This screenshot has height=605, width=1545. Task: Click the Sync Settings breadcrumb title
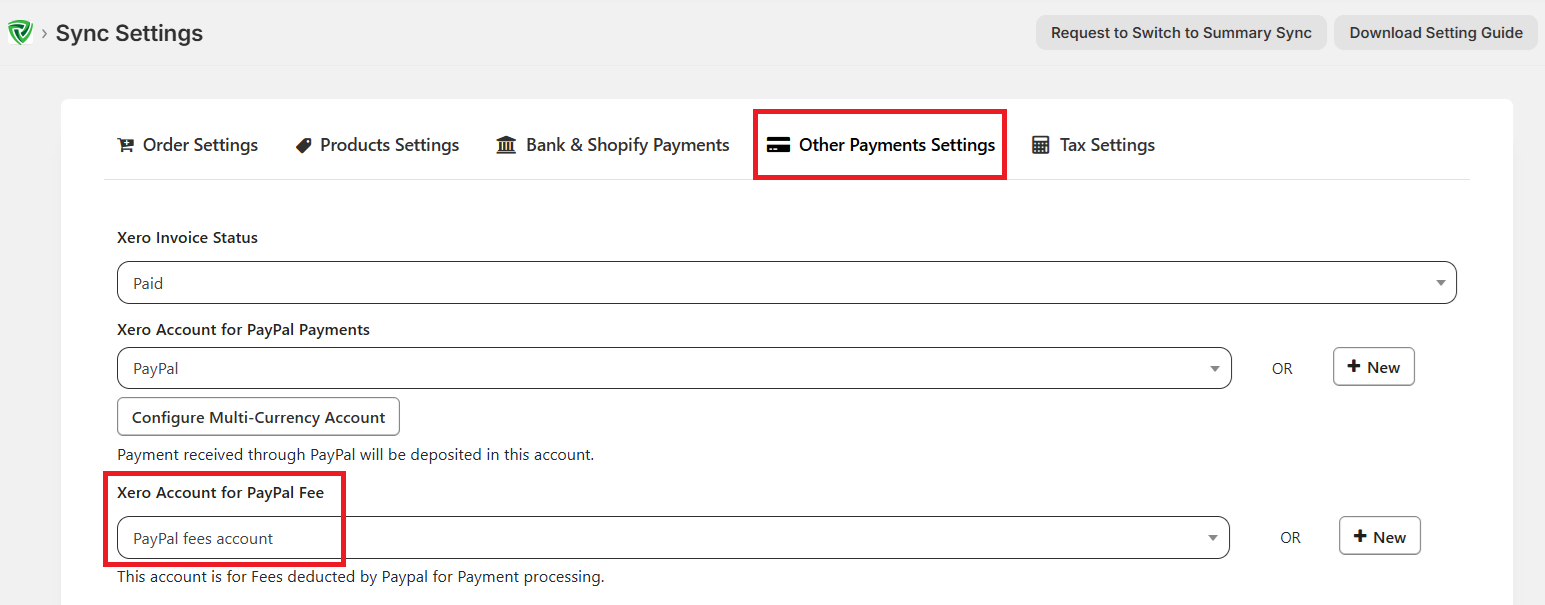point(129,32)
